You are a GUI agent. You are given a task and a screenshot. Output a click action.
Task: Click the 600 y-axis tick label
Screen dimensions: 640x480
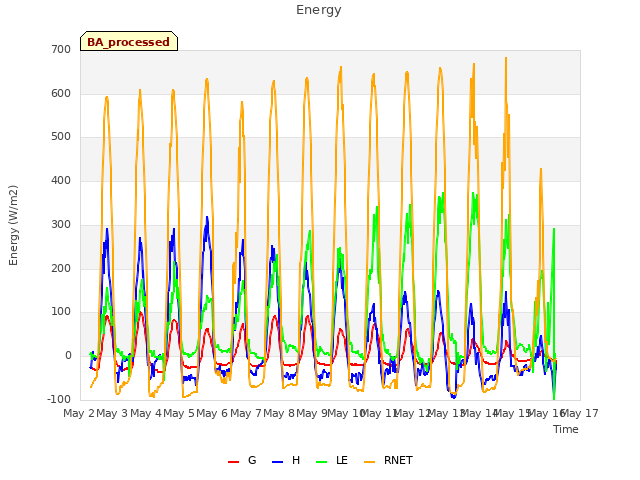pos(61,93)
